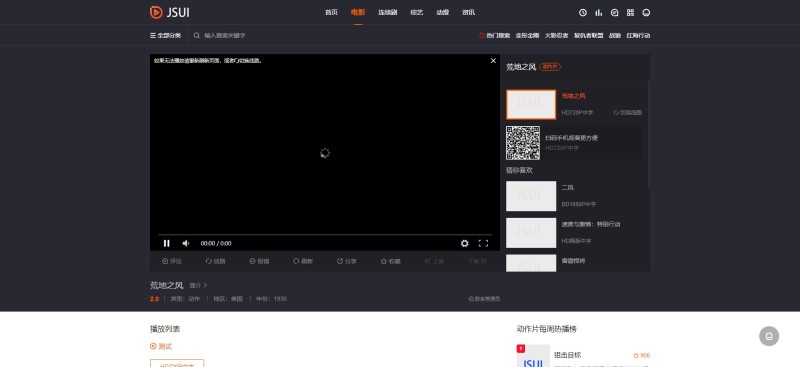Go to the 首页 nav tab
Viewport: 800px width, 367px height.
coord(331,13)
